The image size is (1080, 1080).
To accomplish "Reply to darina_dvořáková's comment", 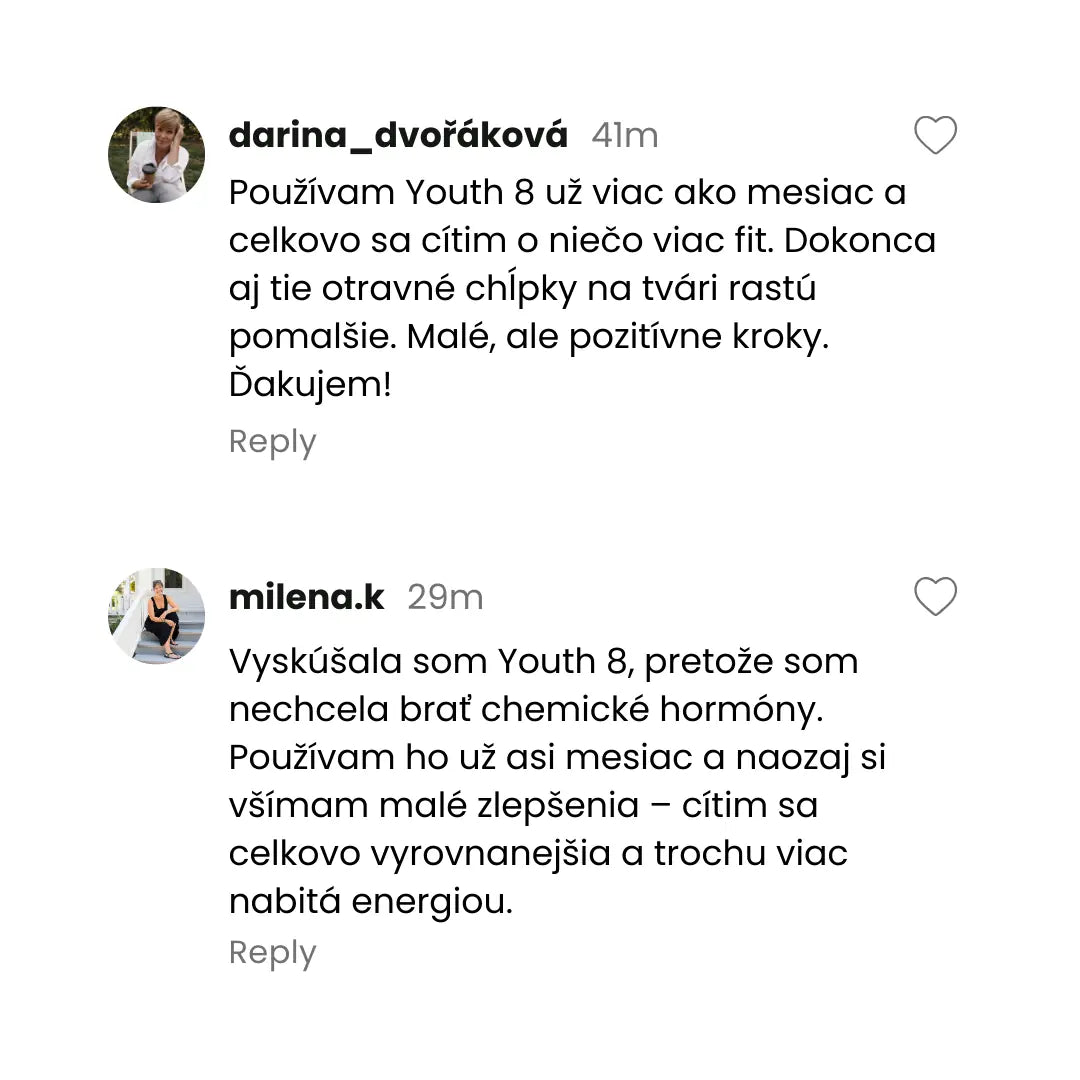I will click(272, 441).
